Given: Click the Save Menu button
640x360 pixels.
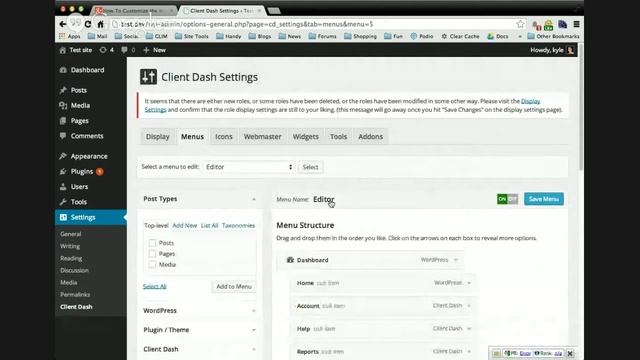Looking at the screenshot, I should coord(544,199).
